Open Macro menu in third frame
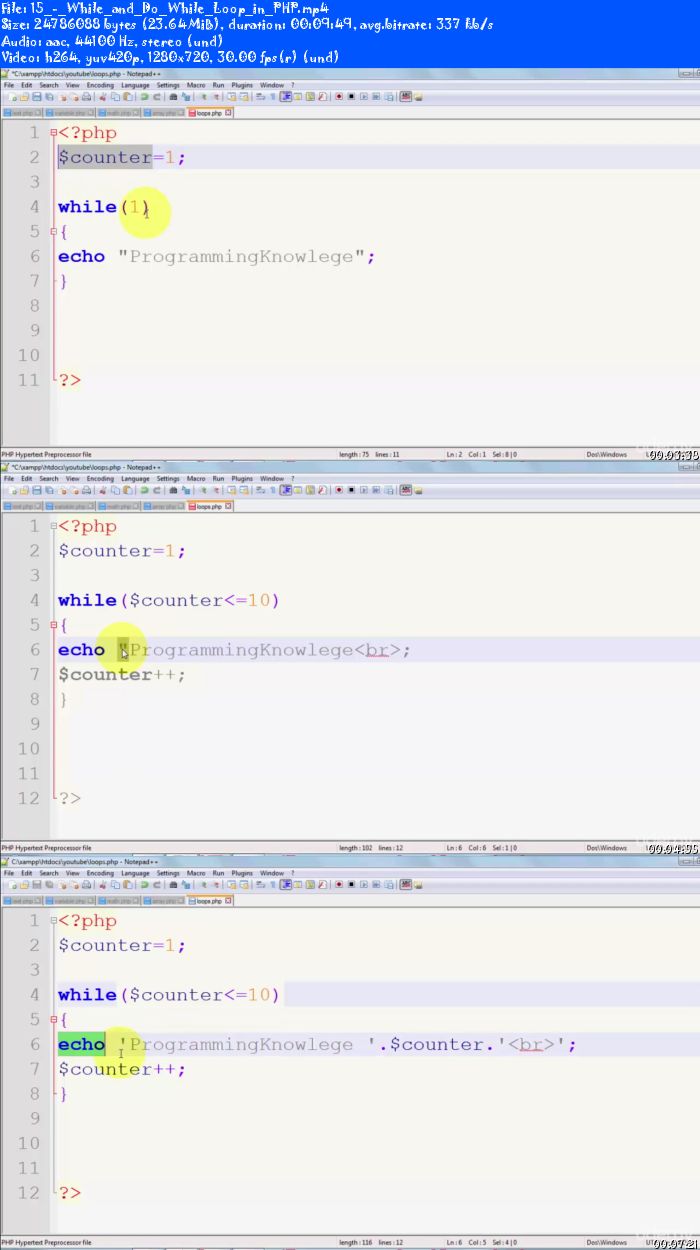 [196, 873]
